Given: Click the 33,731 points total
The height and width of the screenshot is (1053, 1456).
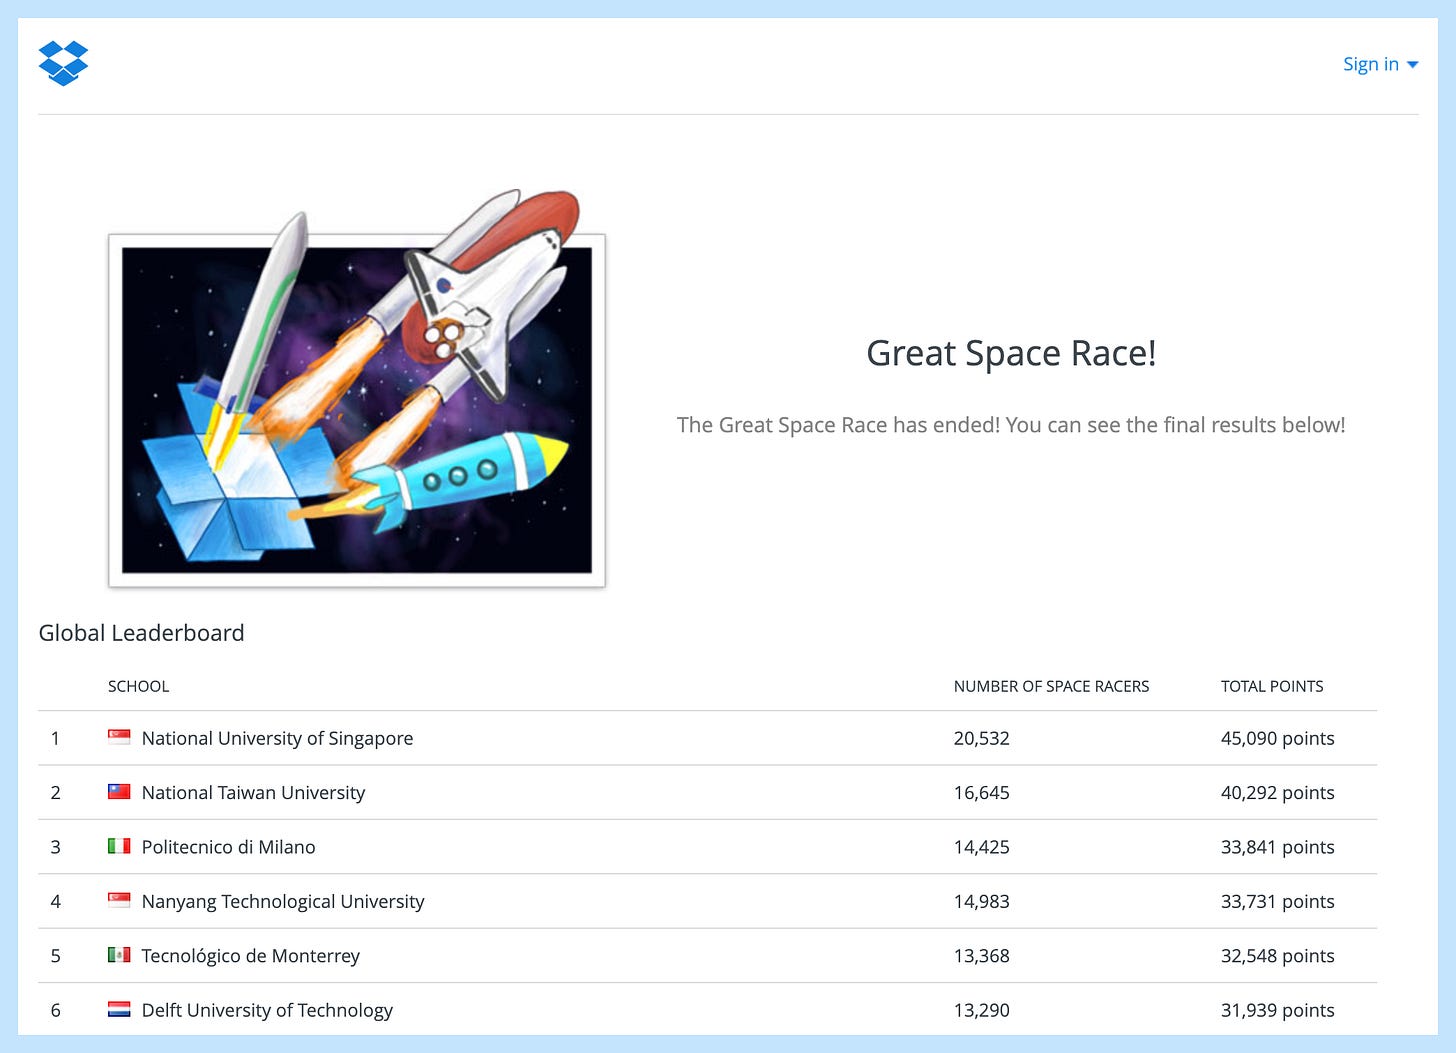Looking at the screenshot, I should (1277, 901).
